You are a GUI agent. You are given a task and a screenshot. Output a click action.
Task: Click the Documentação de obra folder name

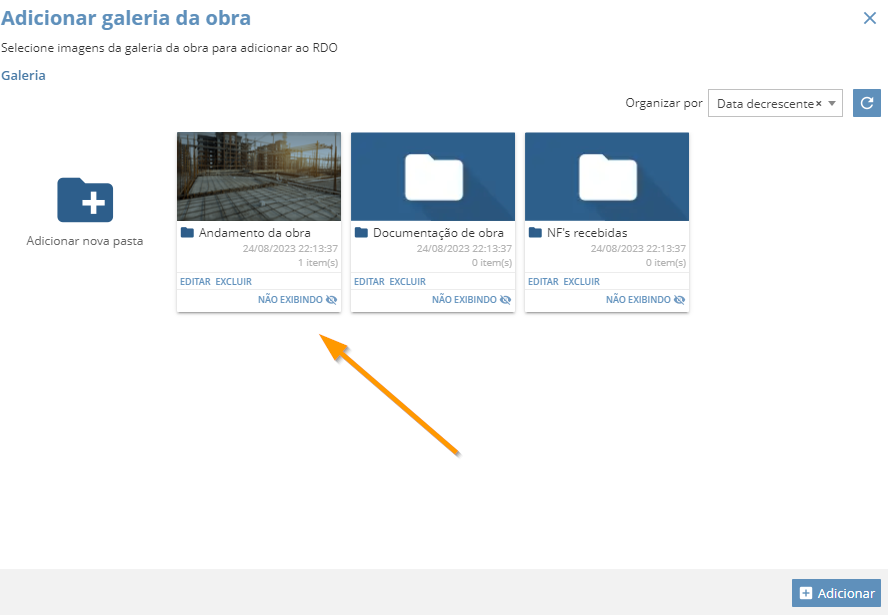[x=438, y=233]
